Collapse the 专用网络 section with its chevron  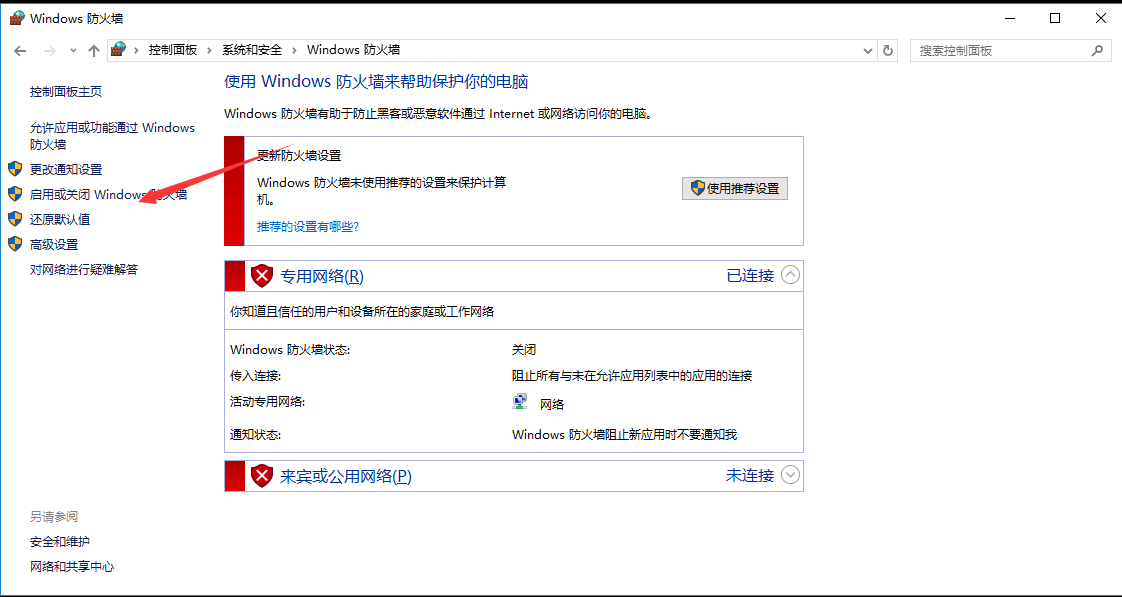(790, 275)
